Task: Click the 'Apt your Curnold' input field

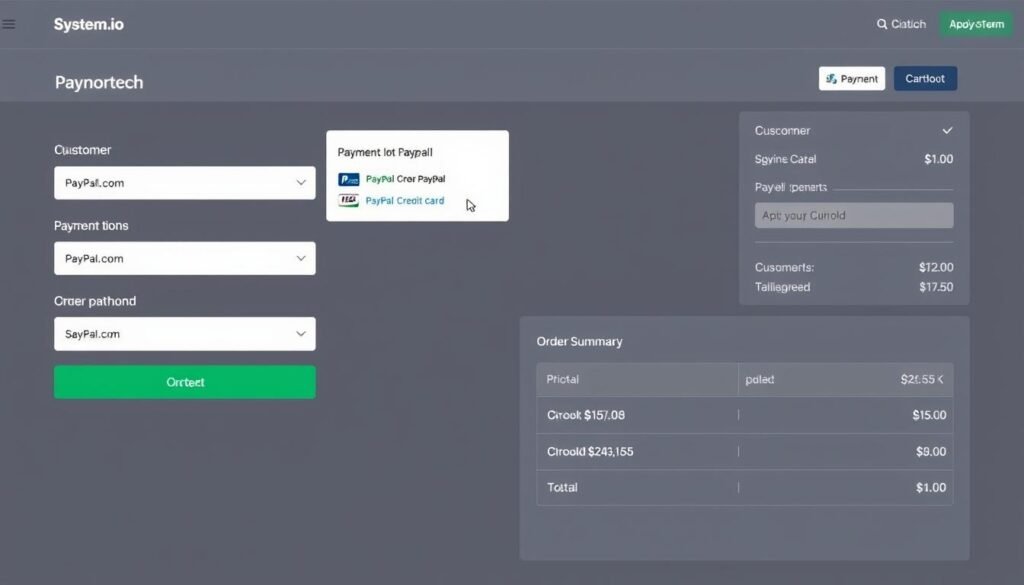Action: (853, 215)
